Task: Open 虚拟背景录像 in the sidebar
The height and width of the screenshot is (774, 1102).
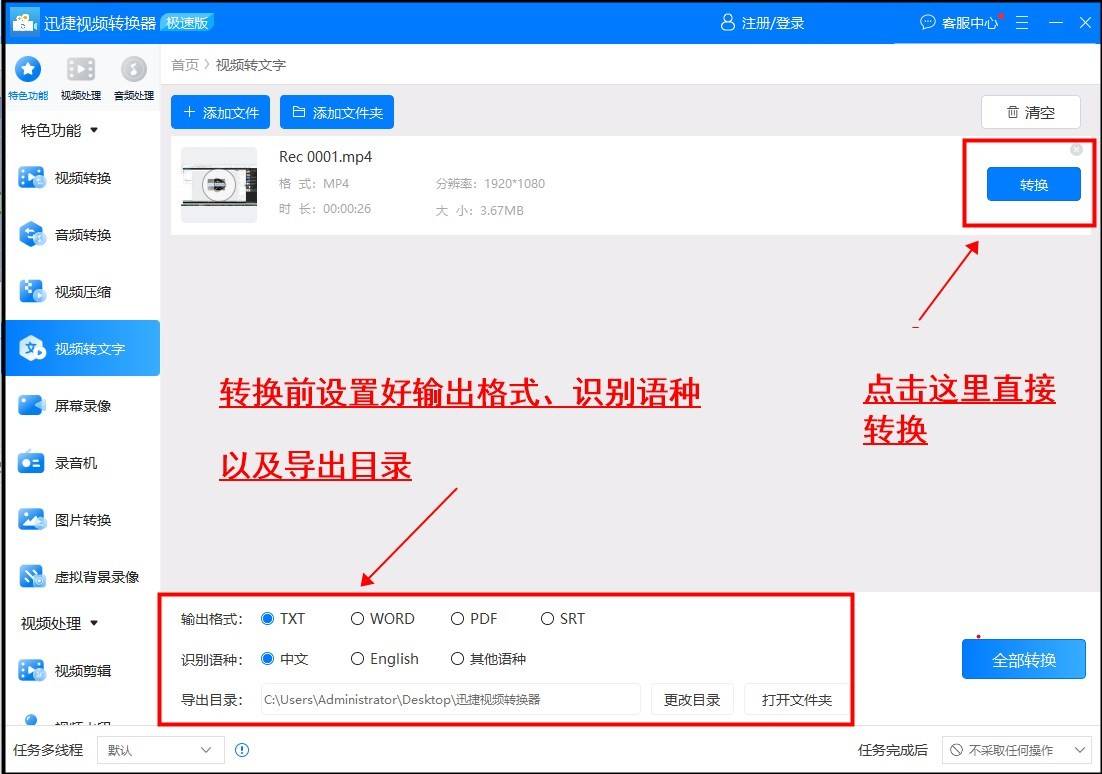Action: click(82, 576)
